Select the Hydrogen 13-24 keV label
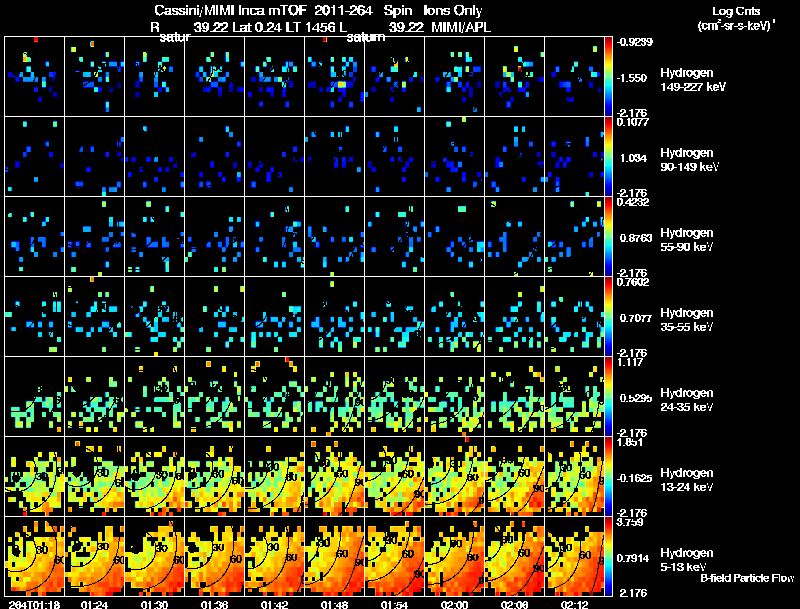 pos(687,480)
